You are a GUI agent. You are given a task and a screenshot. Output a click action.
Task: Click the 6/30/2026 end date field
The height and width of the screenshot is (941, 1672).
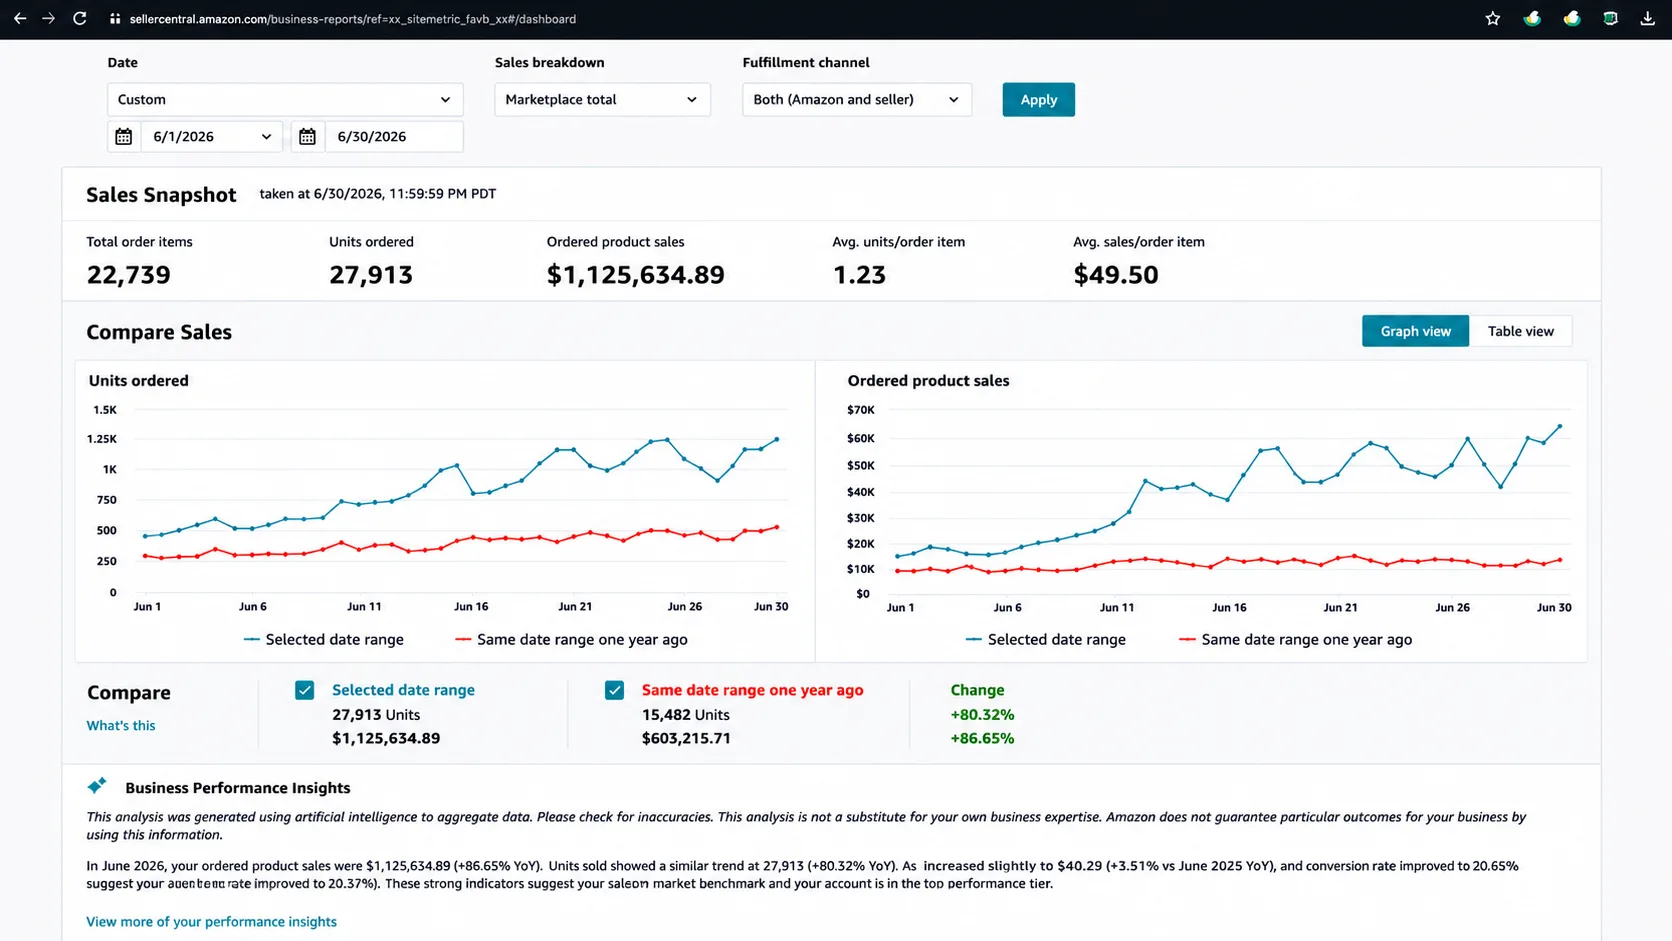(394, 136)
